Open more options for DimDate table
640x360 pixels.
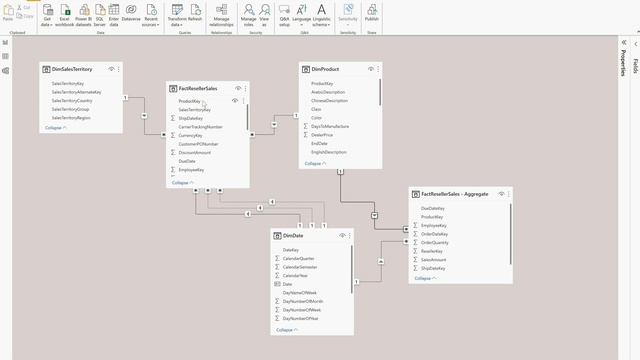point(350,236)
